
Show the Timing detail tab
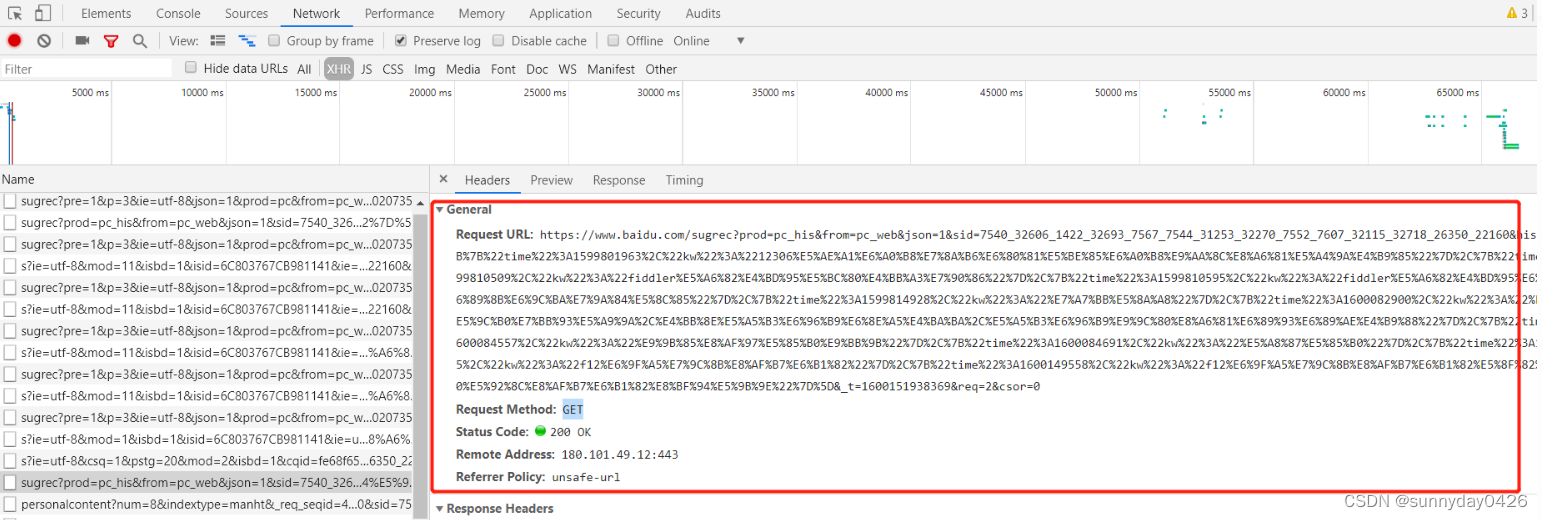684,180
